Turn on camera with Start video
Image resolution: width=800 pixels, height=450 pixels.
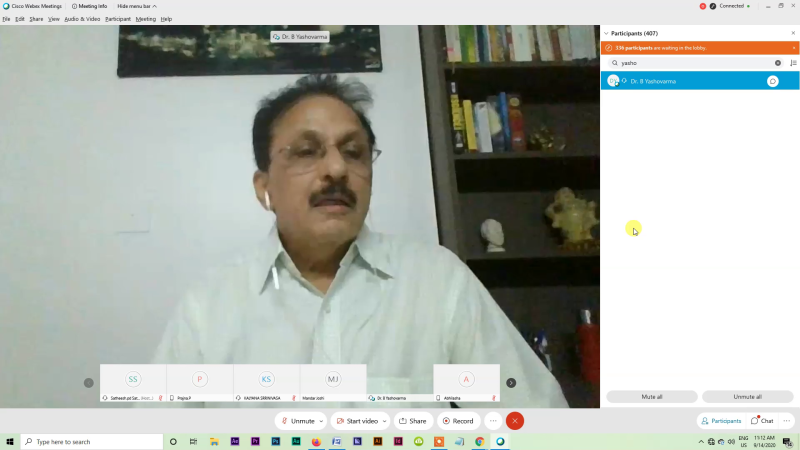tap(357, 421)
